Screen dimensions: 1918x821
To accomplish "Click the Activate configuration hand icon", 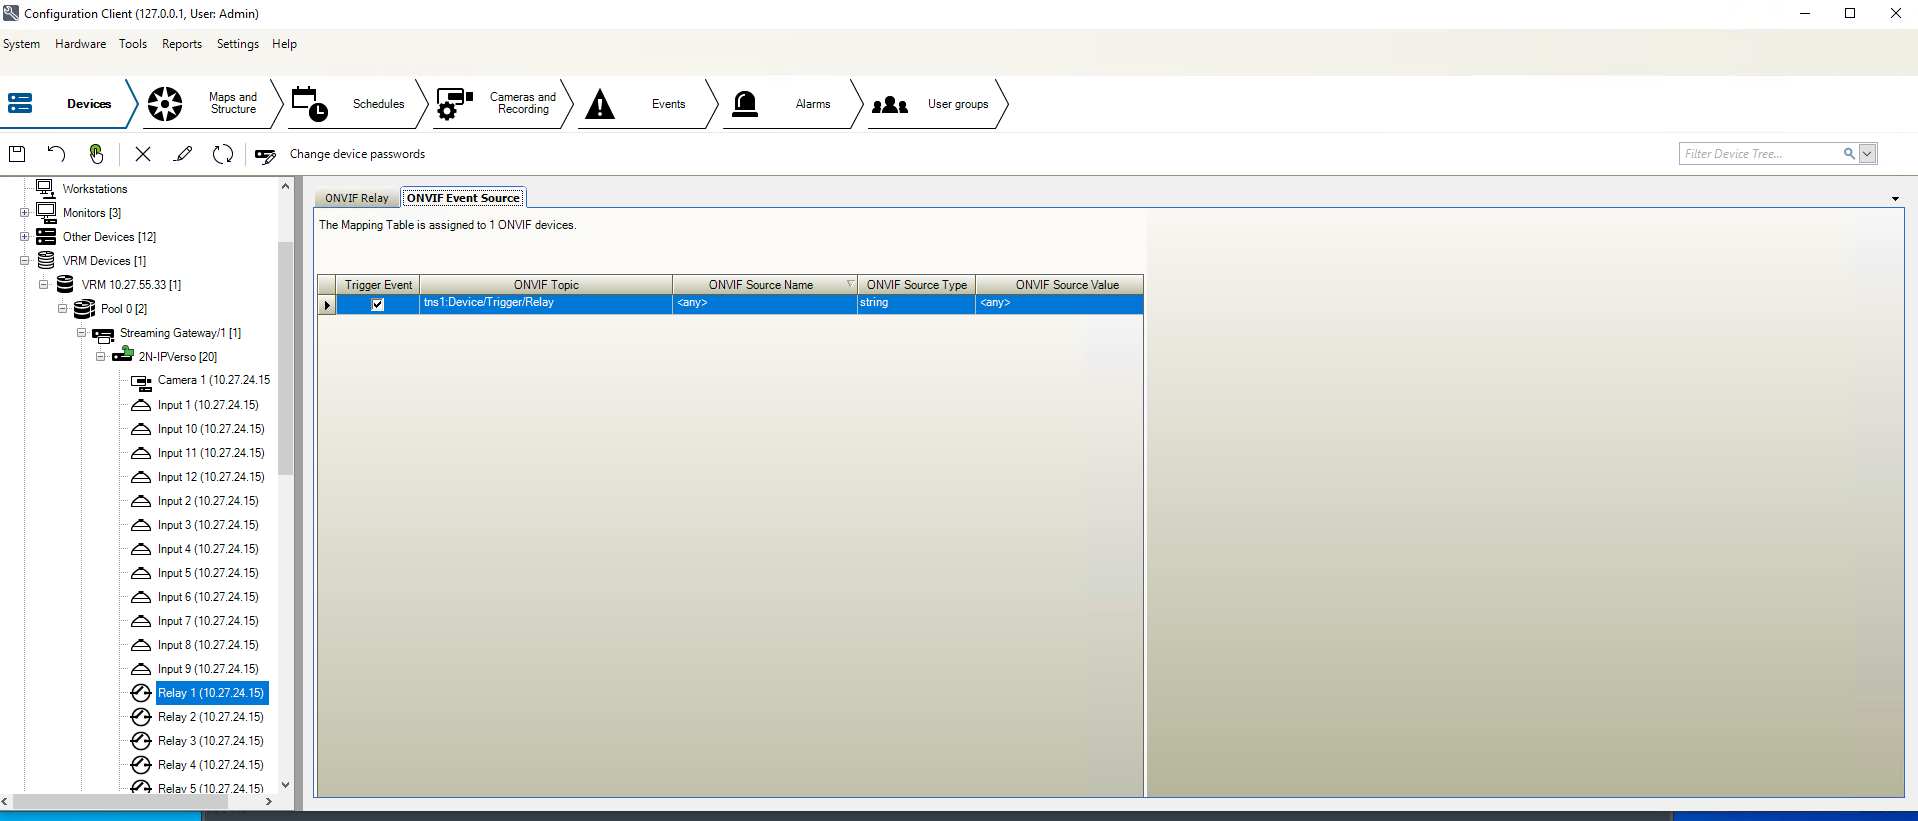I will (x=96, y=154).
